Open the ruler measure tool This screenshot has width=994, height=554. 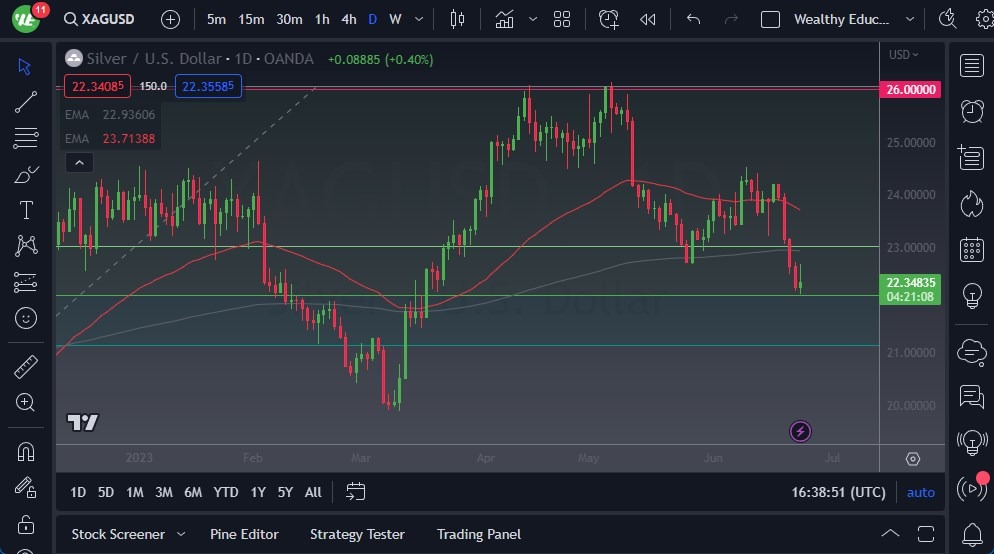tap(26, 366)
